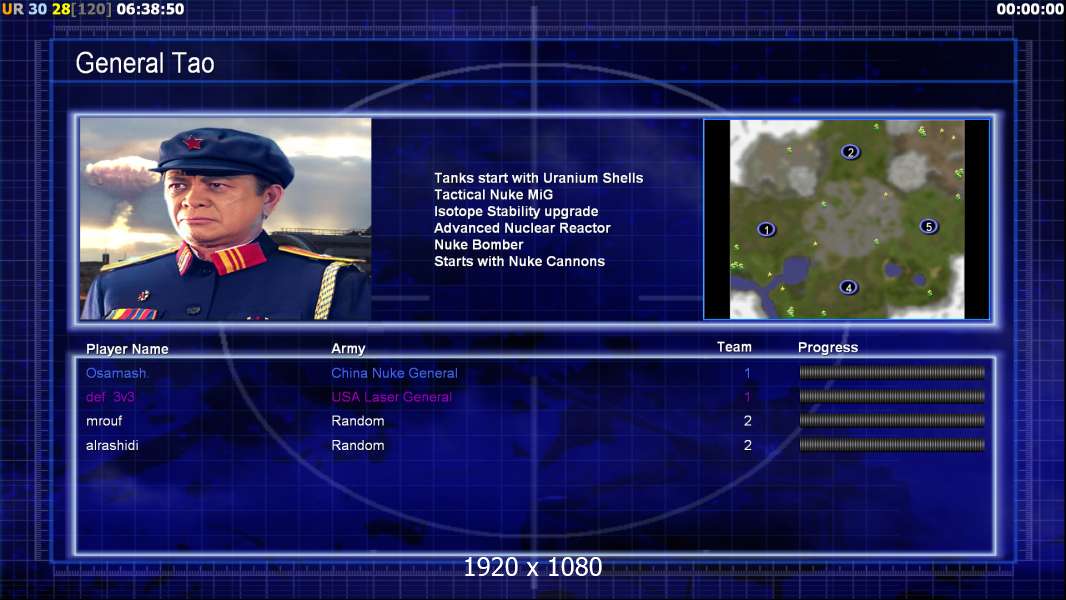
Task: Click the def_3v3 loading progress bar
Action: (x=892, y=396)
